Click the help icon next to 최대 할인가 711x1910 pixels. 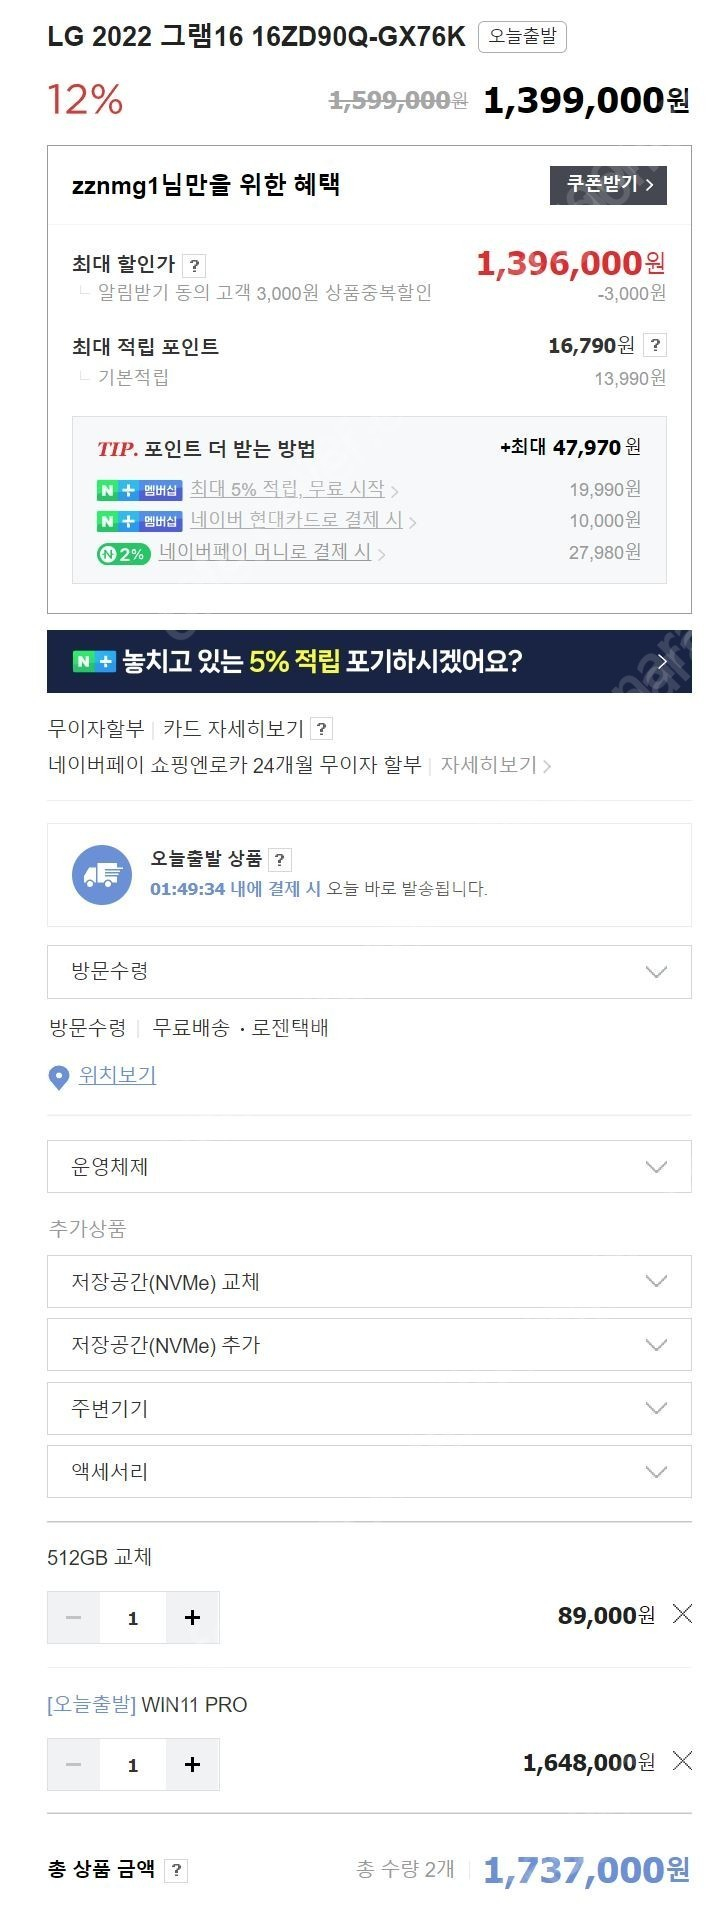[x=193, y=265]
